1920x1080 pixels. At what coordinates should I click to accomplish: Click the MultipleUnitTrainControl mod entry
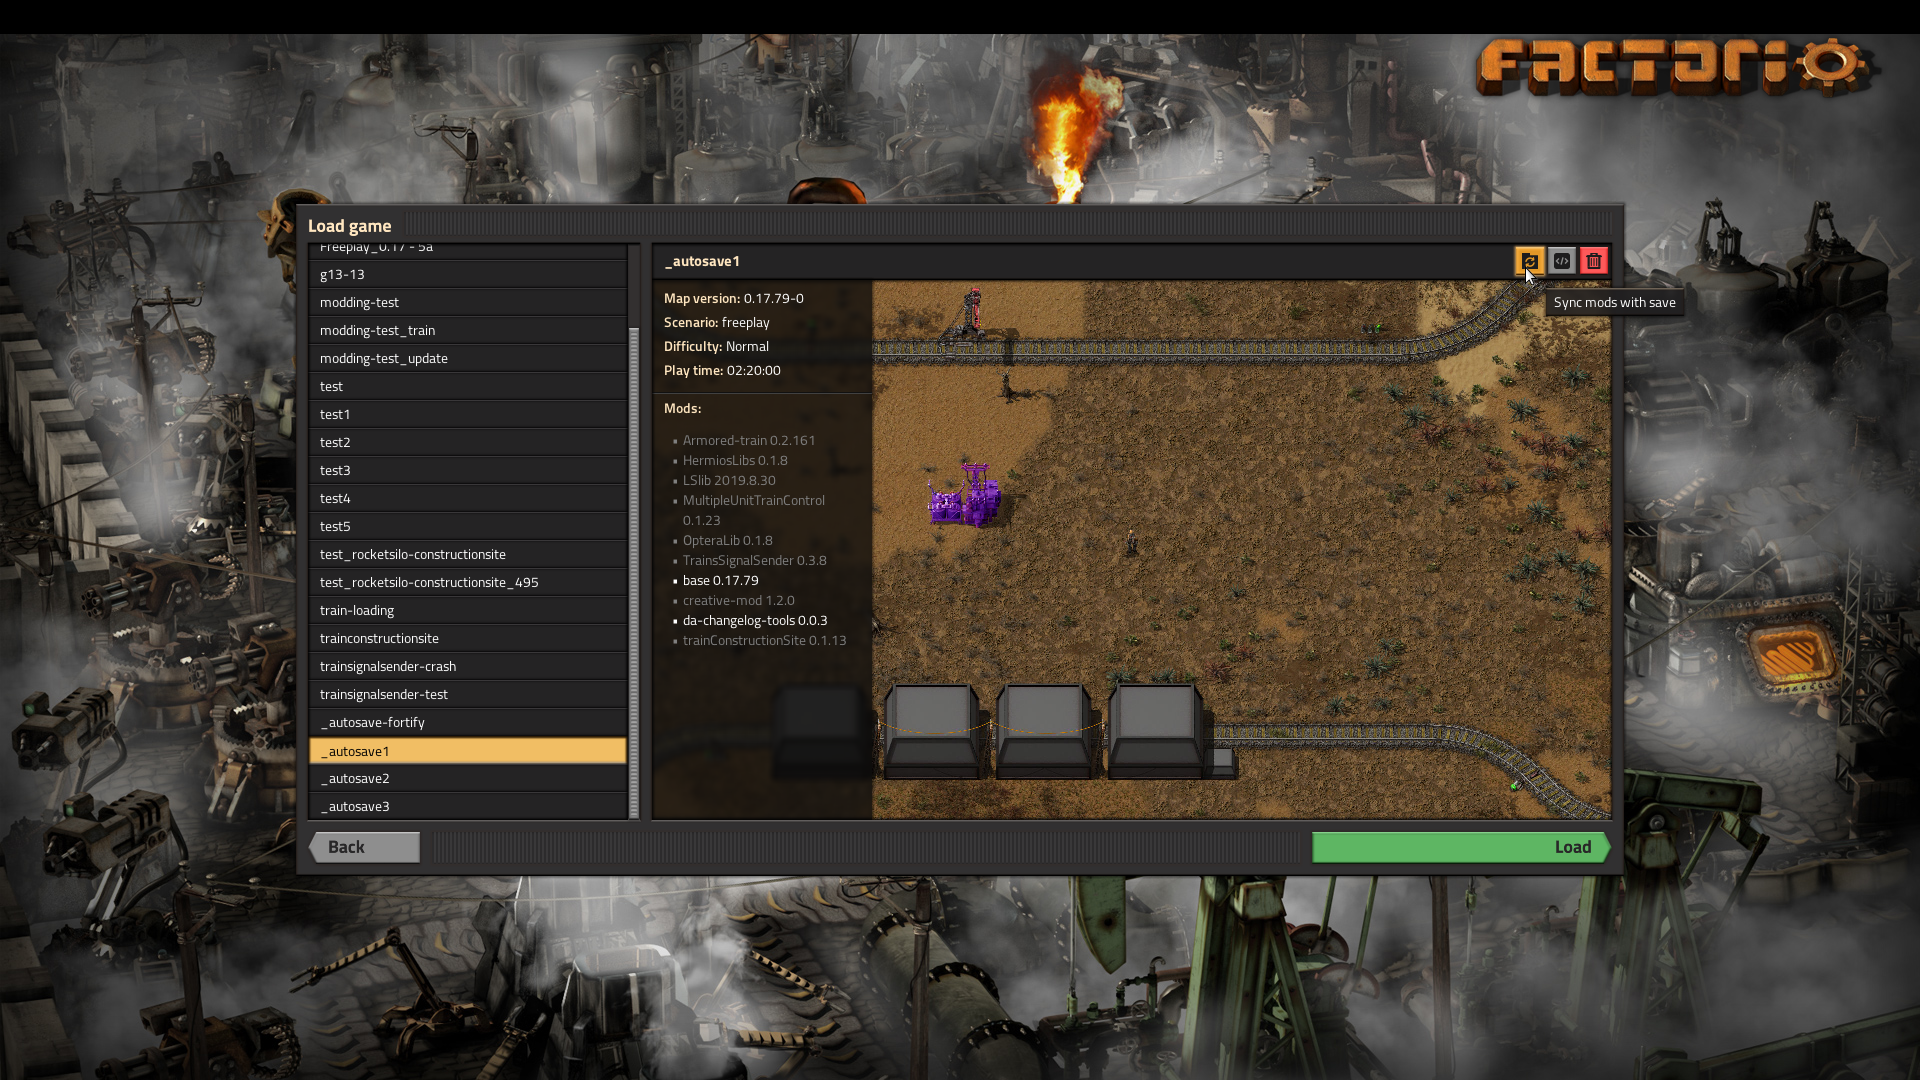click(754, 510)
